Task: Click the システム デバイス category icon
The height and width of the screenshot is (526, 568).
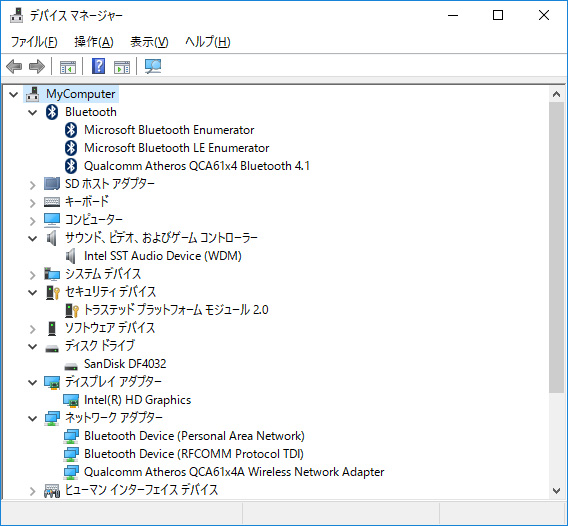Action: pos(52,274)
